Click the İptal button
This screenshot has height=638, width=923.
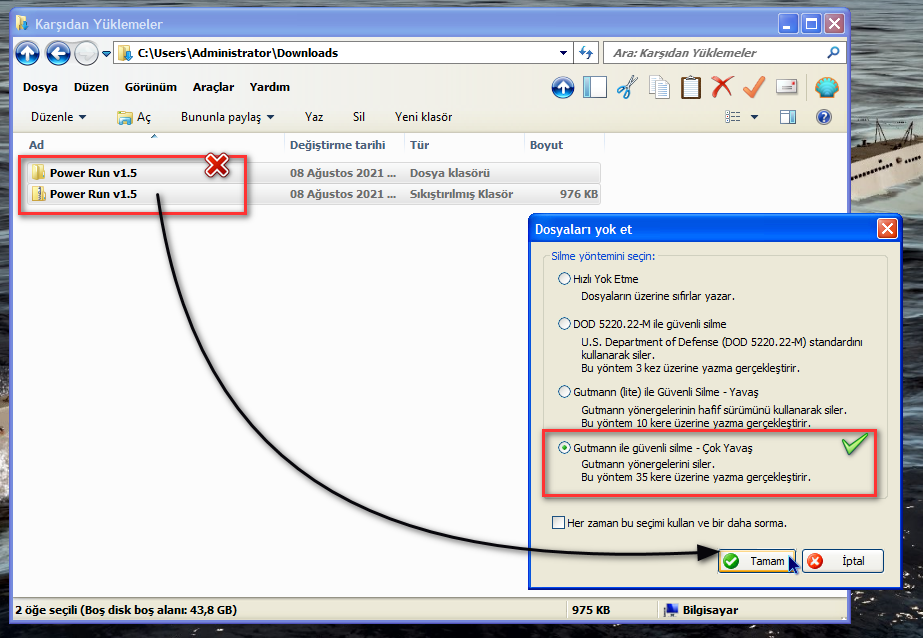(x=843, y=561)
